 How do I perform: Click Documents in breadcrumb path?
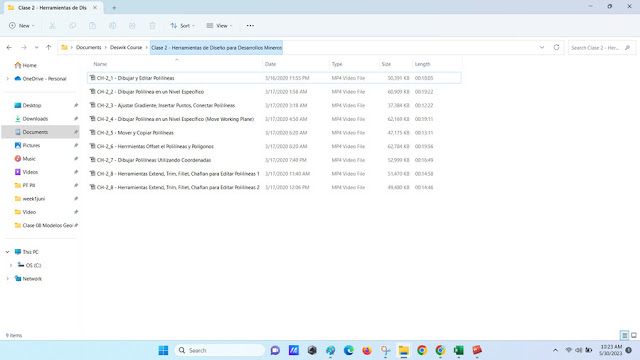(x=89, y=47)
